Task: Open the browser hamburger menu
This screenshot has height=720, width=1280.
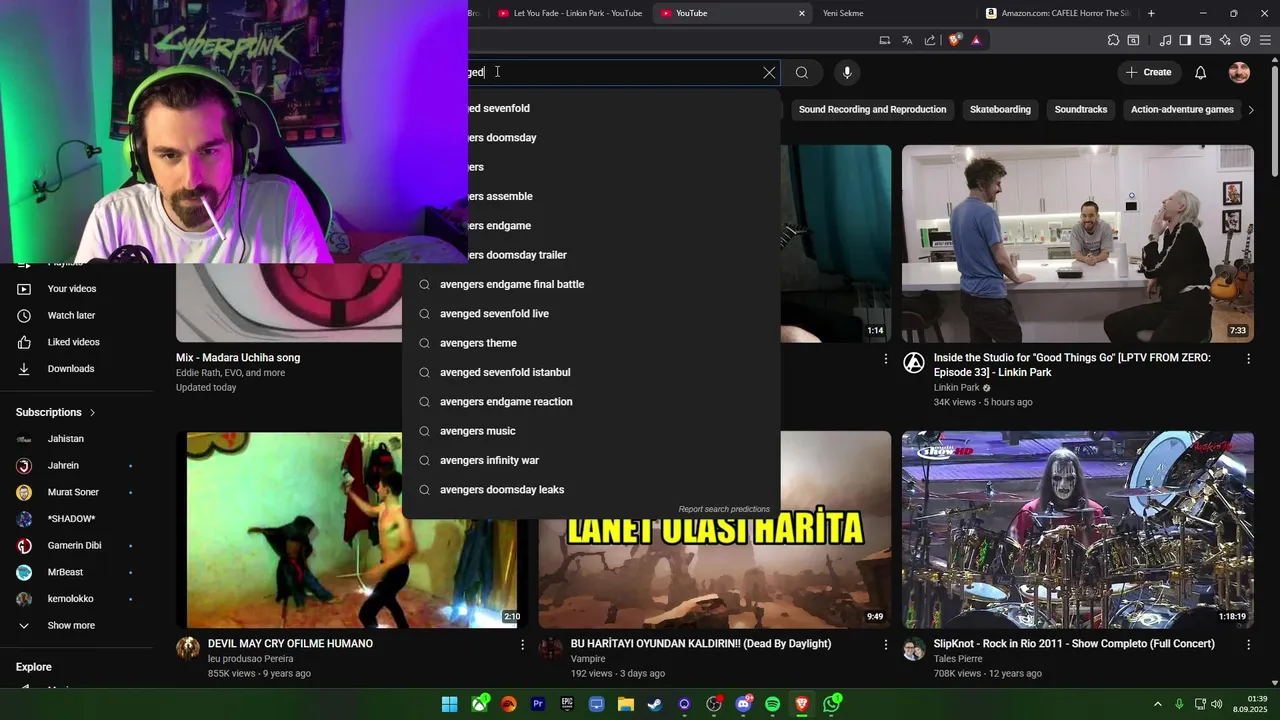Action: pyautogui.click(x=1265, y=40)
